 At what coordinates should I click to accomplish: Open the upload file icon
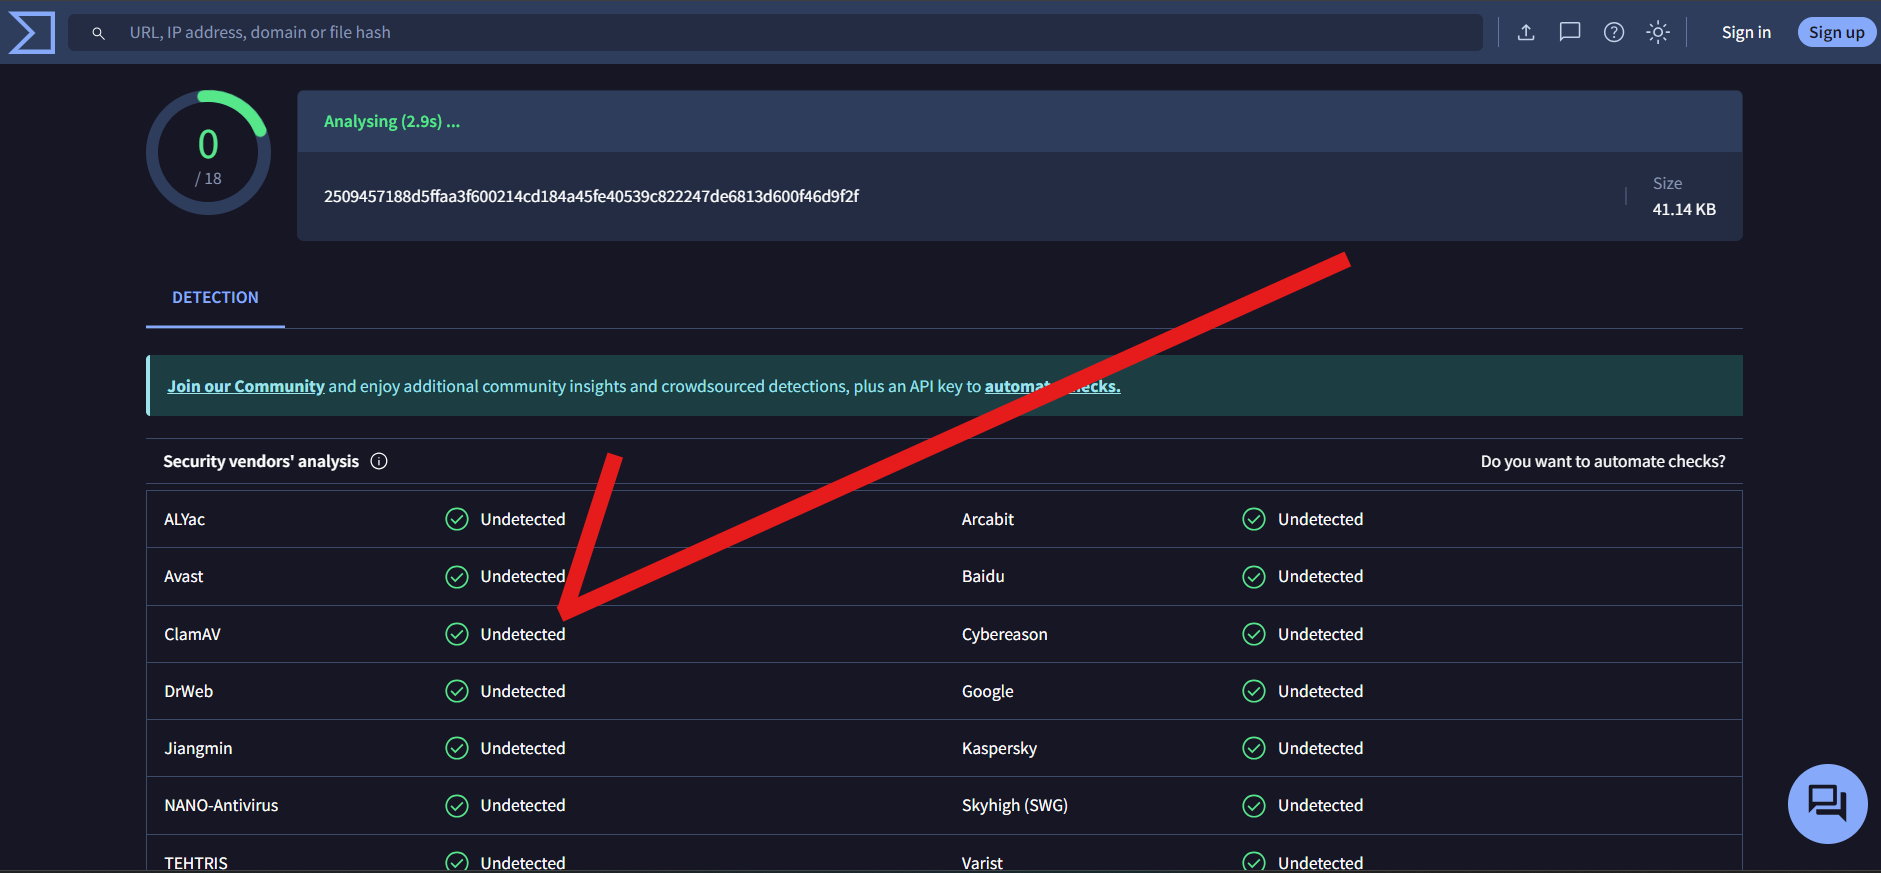(1526, 32)
